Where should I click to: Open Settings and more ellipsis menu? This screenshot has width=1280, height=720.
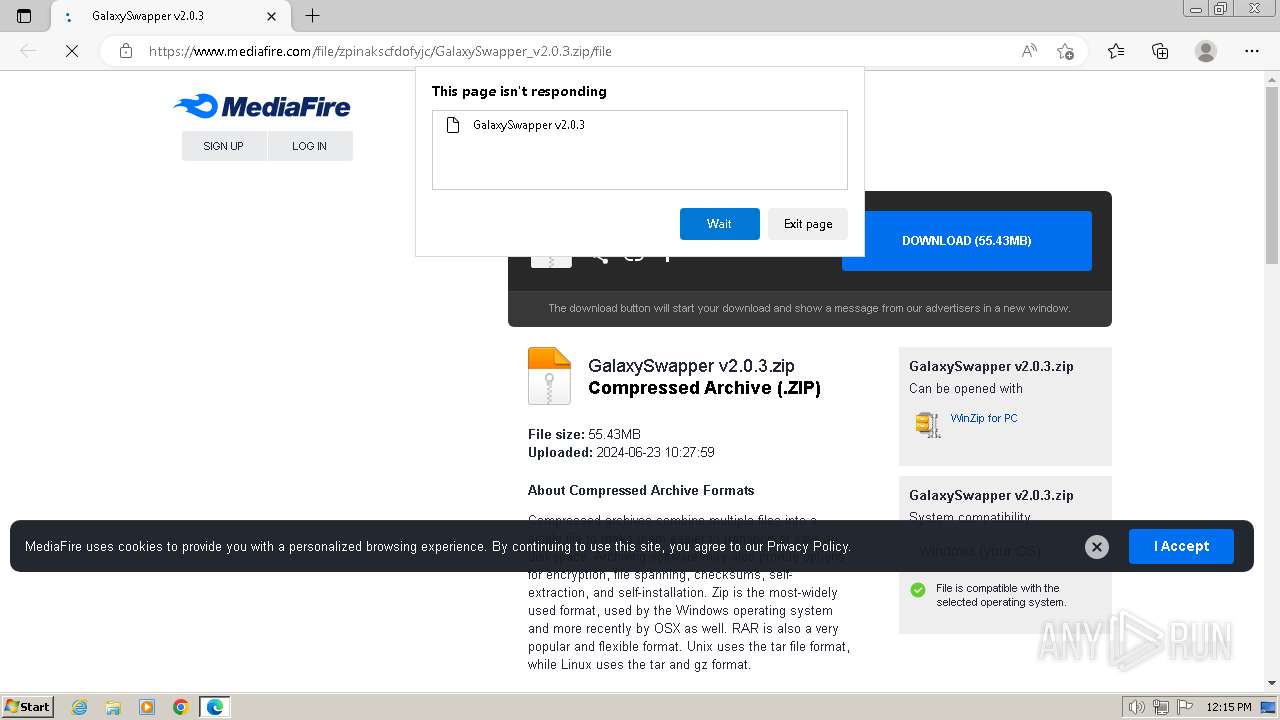pyautogui.click(x=1252, y=51)
